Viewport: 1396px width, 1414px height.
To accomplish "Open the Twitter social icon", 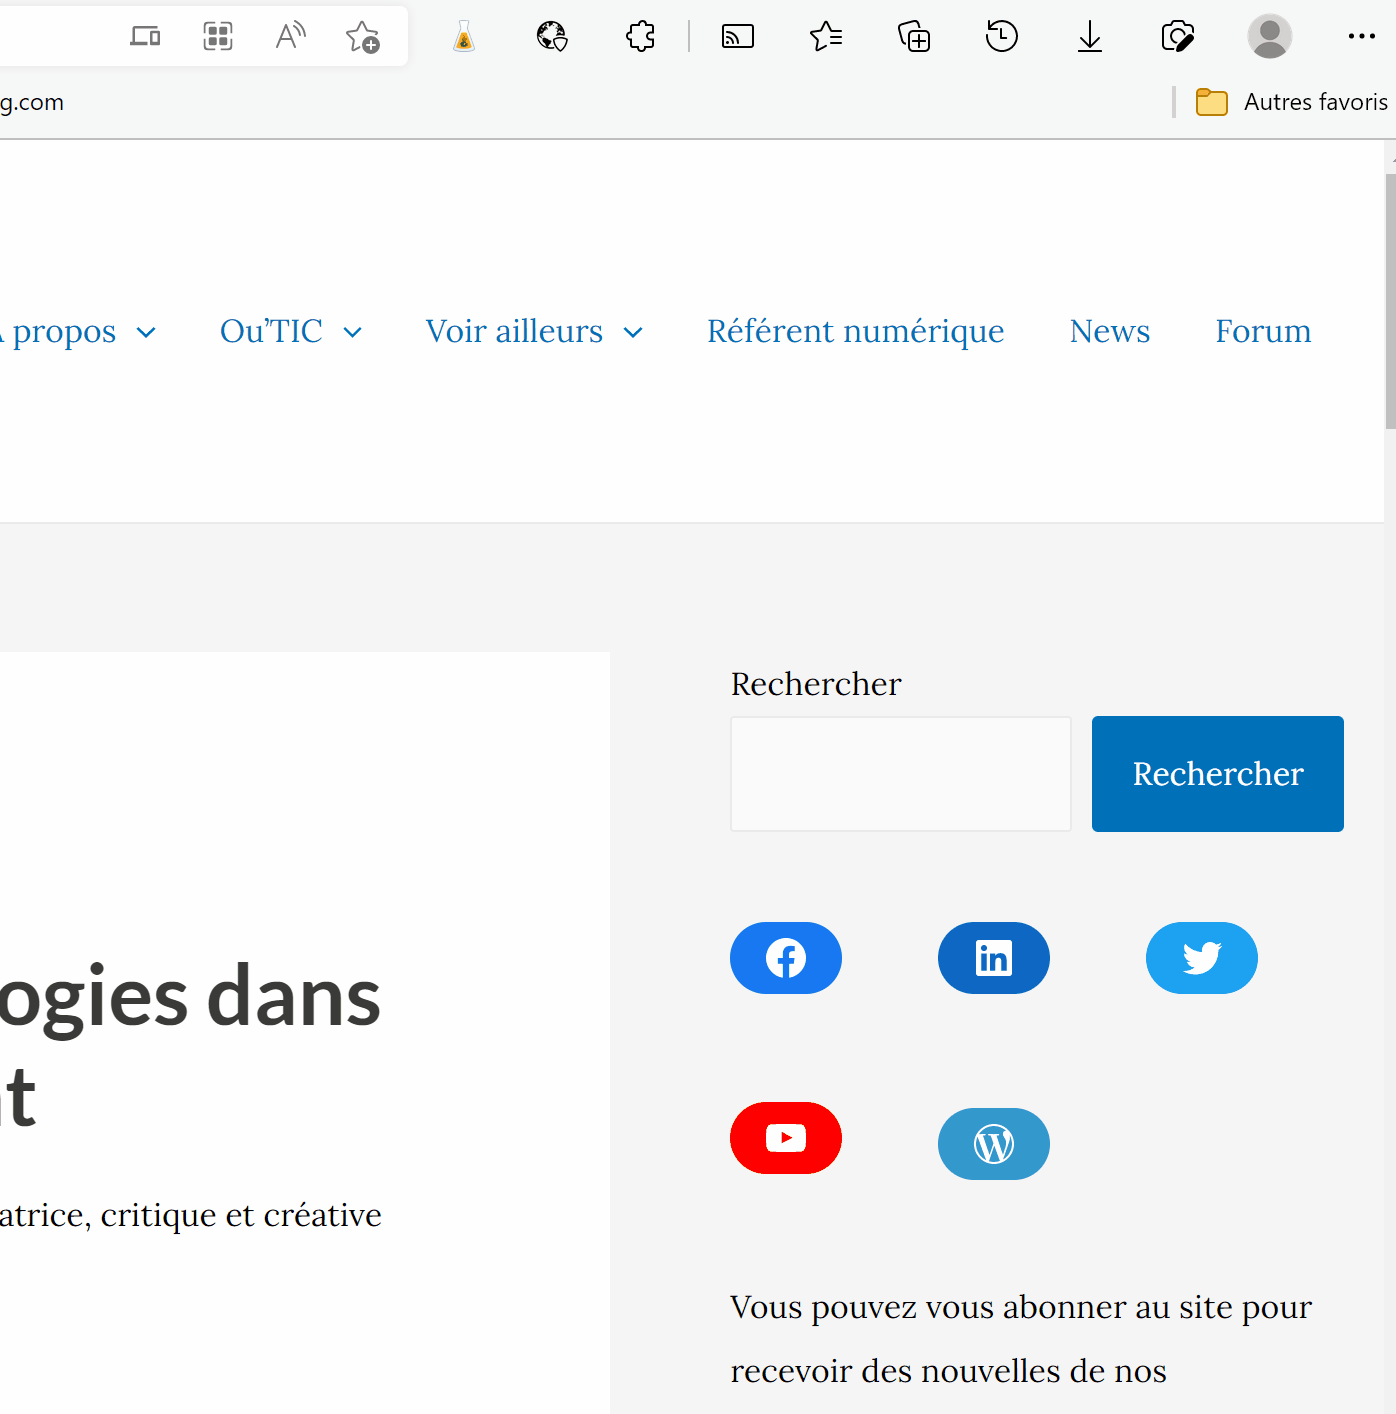I will pos(1202,958).
